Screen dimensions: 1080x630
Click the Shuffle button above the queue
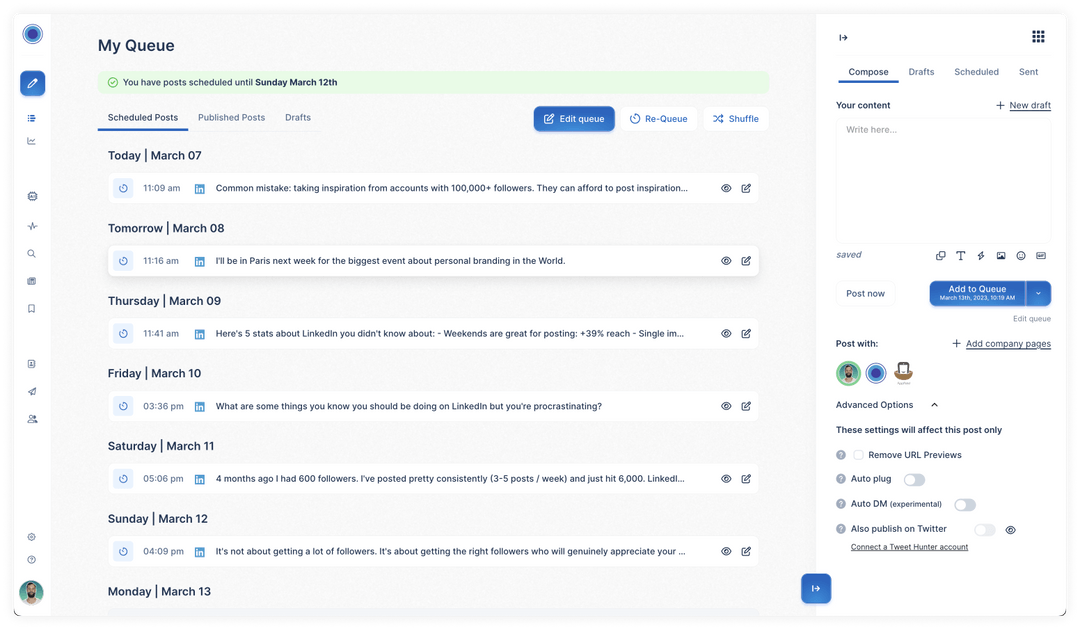(x=735, y=118)
